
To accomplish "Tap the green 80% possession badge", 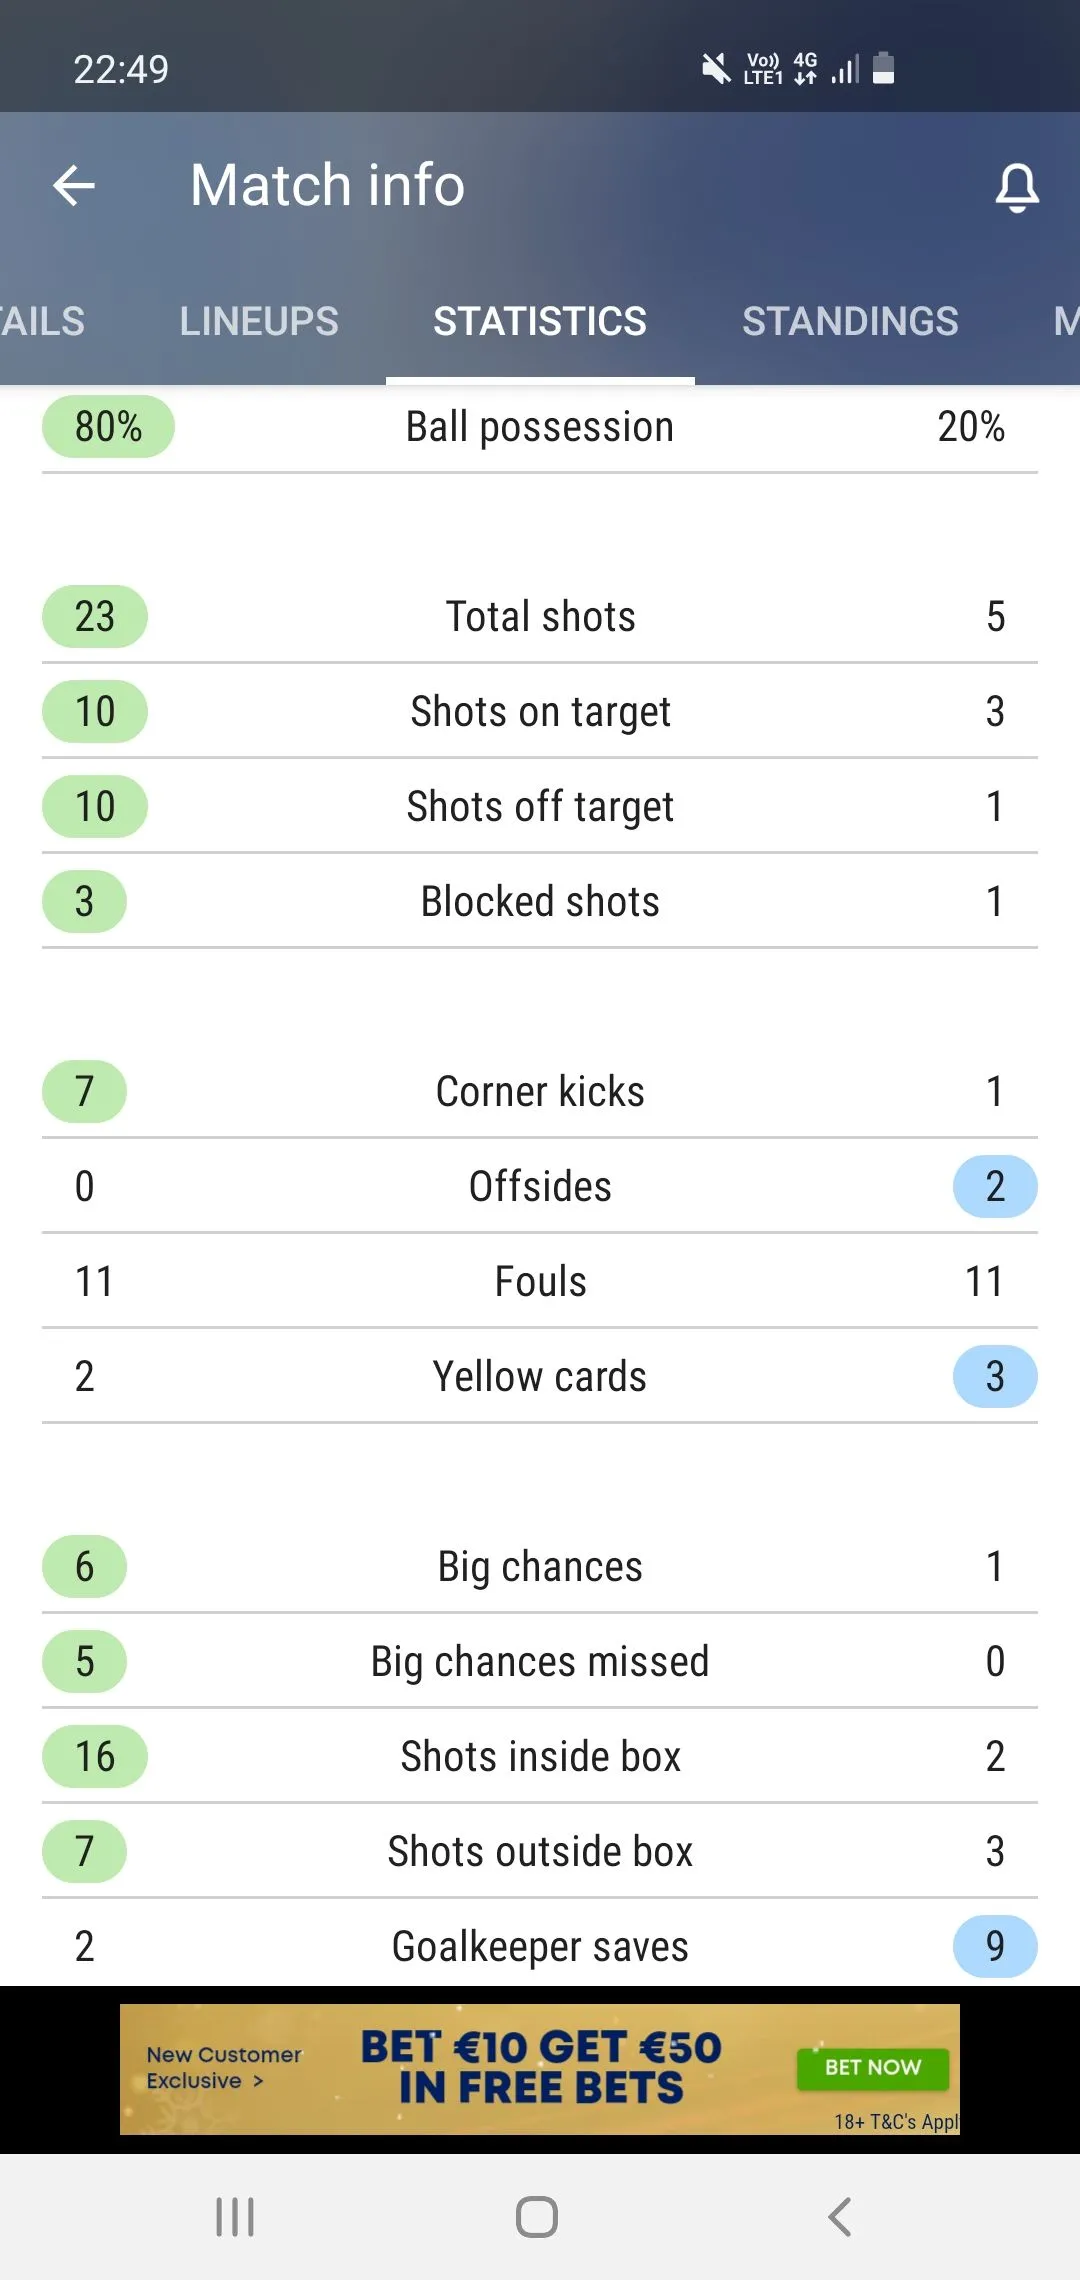I will 107,425.
